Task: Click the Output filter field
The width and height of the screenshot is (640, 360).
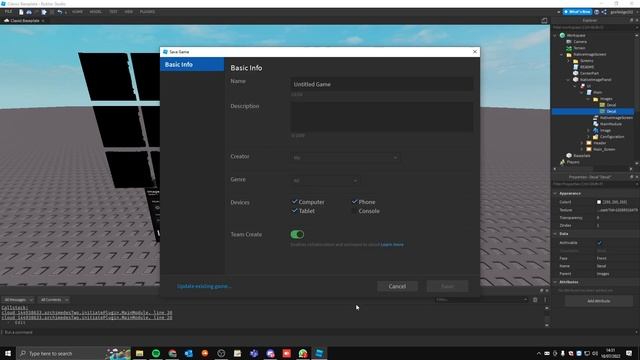Action: 481,300
